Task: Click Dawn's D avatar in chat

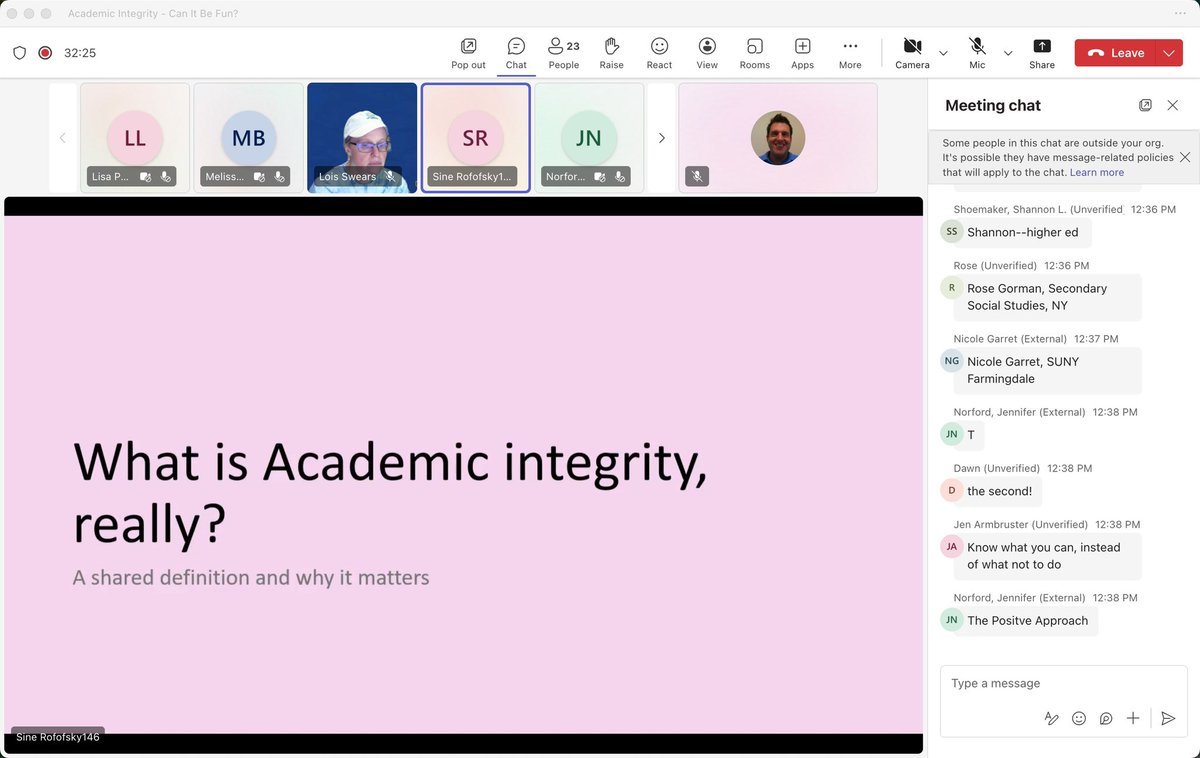Action: tap(952, 490)
